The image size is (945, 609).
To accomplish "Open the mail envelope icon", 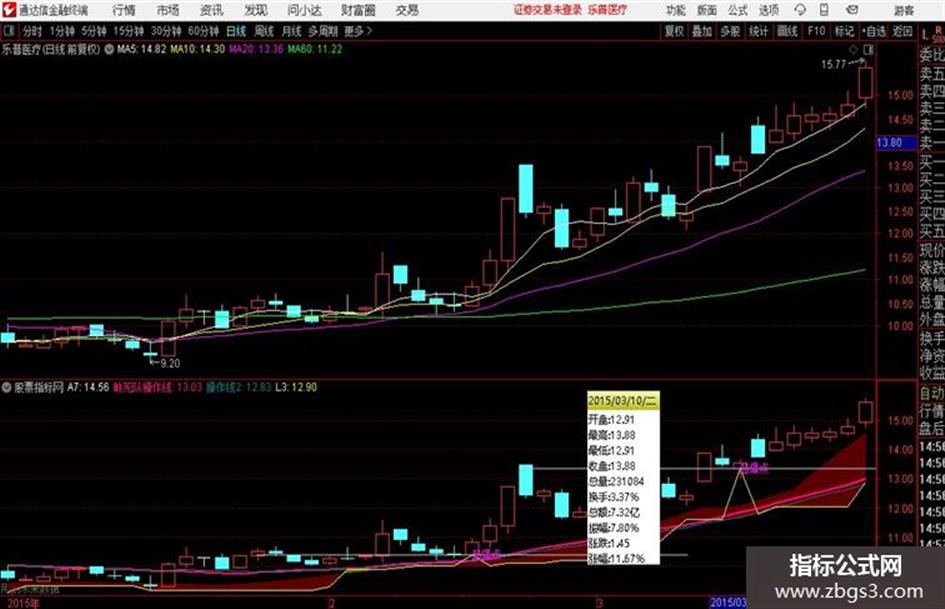I will (852, 10).
